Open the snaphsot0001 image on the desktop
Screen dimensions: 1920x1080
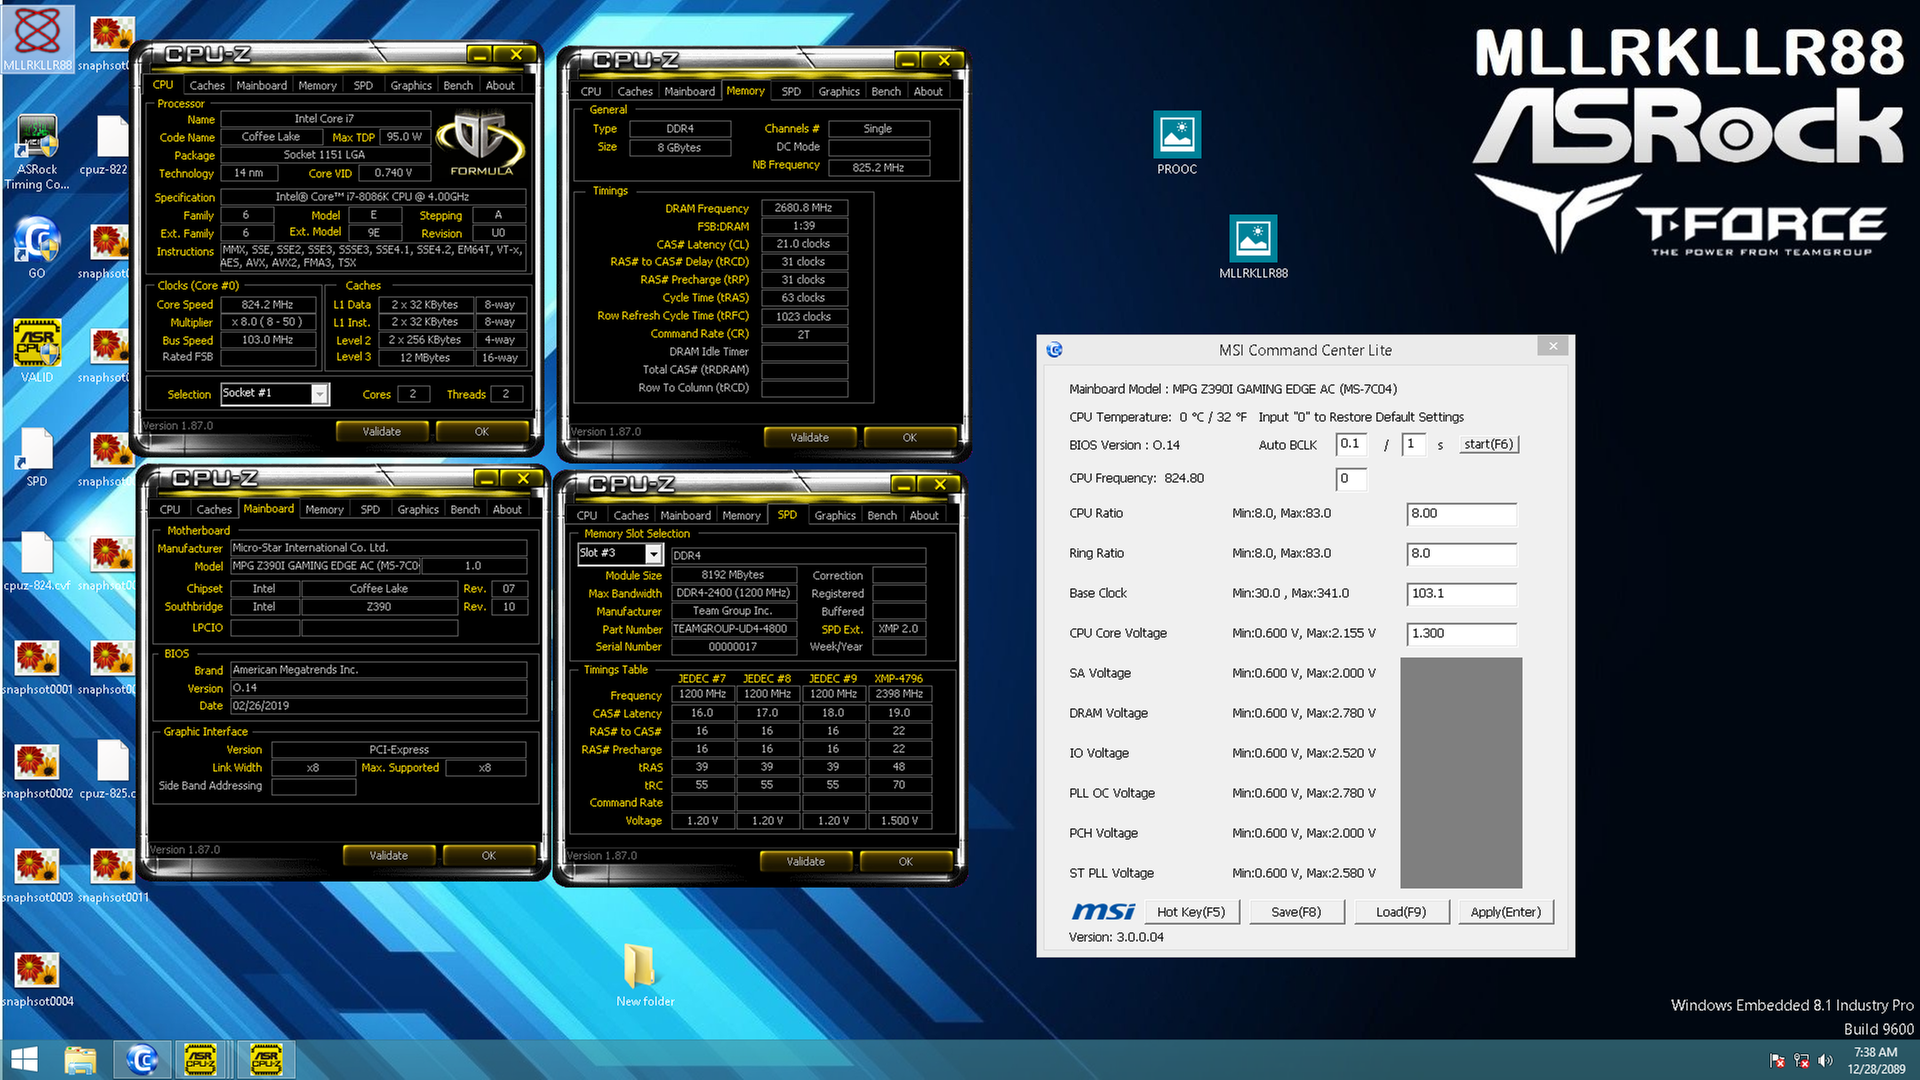pyautogui.click(x=37, y=667)
